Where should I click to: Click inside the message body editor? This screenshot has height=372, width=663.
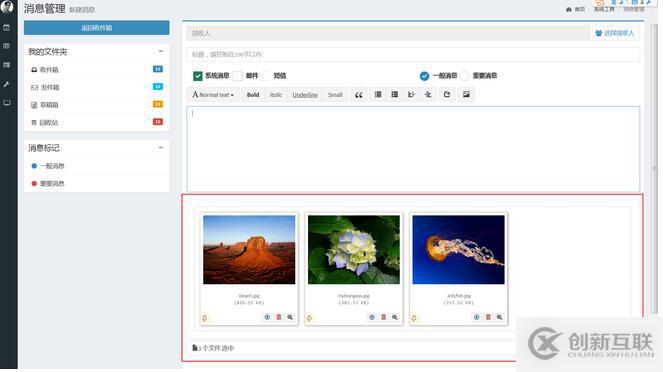[x=413, y=149]
